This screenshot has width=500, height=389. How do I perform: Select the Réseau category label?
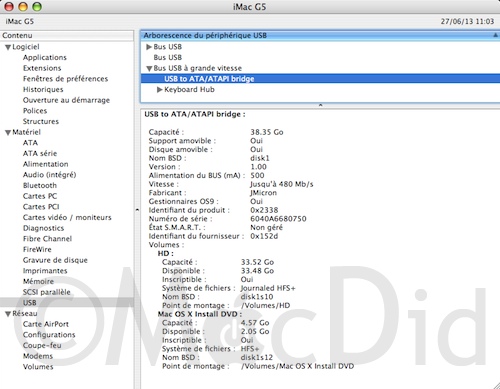(x=25, y=313)
